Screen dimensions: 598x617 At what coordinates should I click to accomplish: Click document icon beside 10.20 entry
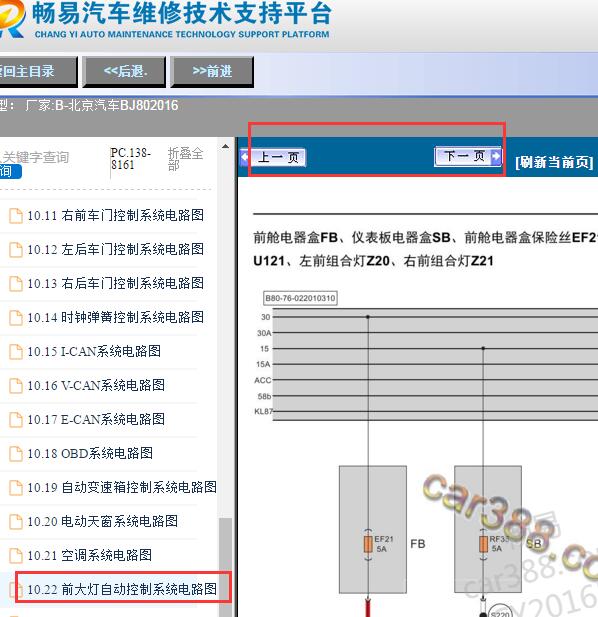(x=16, y=522)
